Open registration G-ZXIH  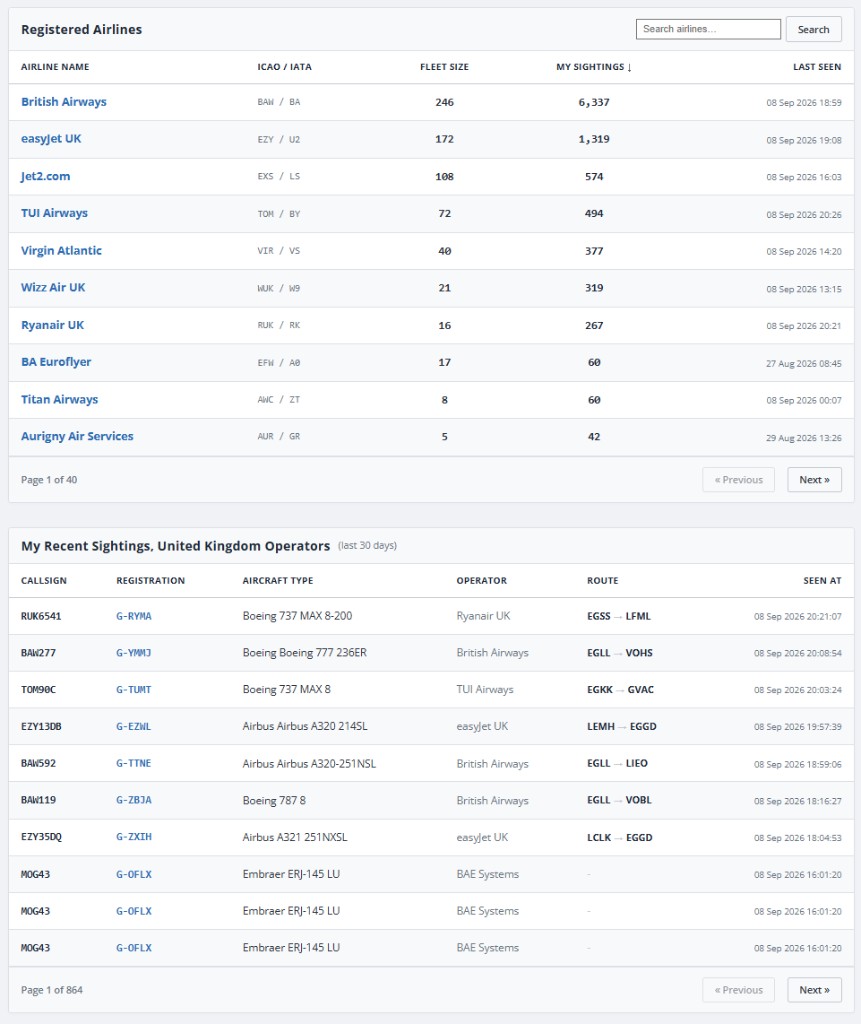click(134, 837)
